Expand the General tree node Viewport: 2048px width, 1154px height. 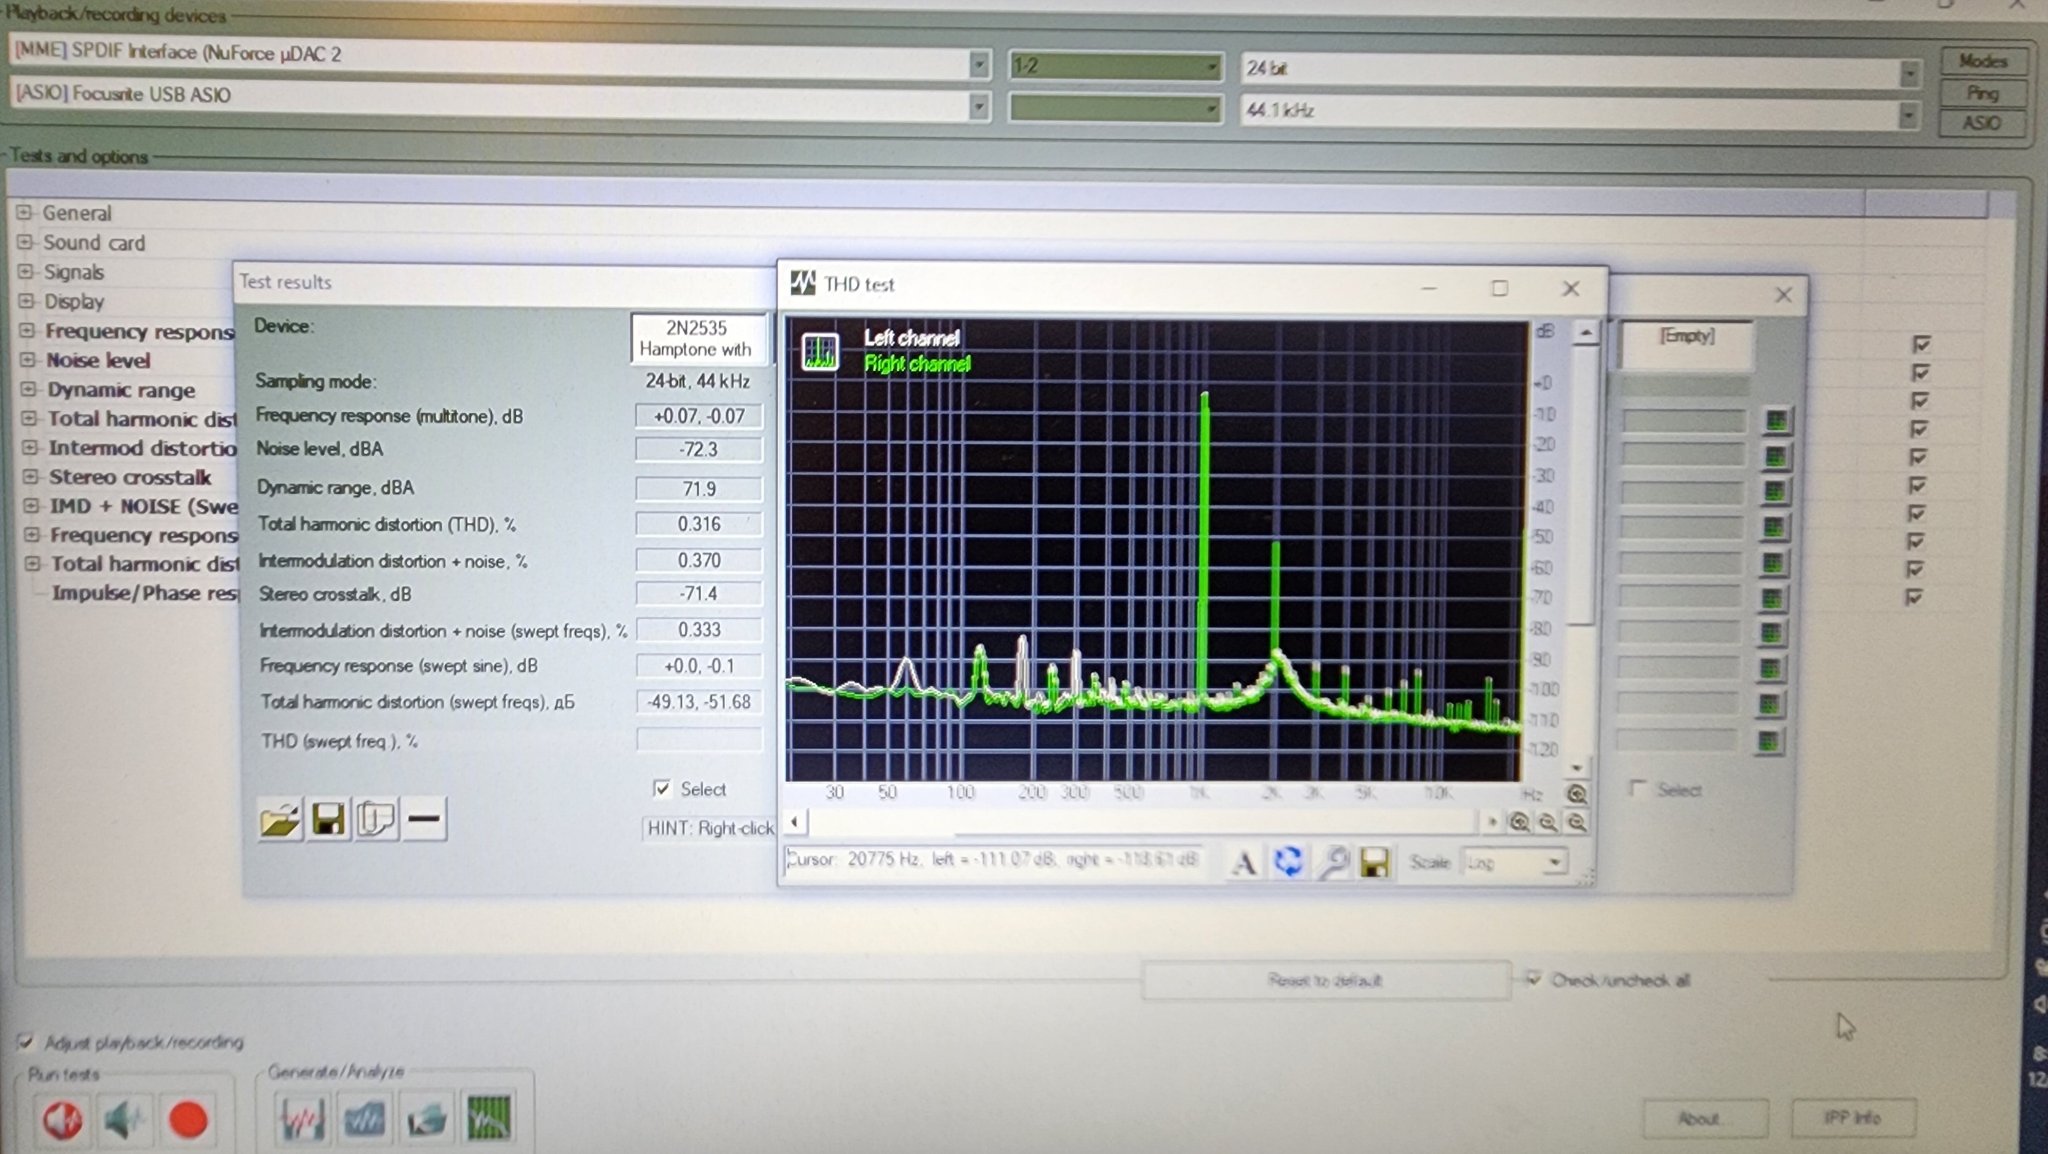tap(24, 212)
